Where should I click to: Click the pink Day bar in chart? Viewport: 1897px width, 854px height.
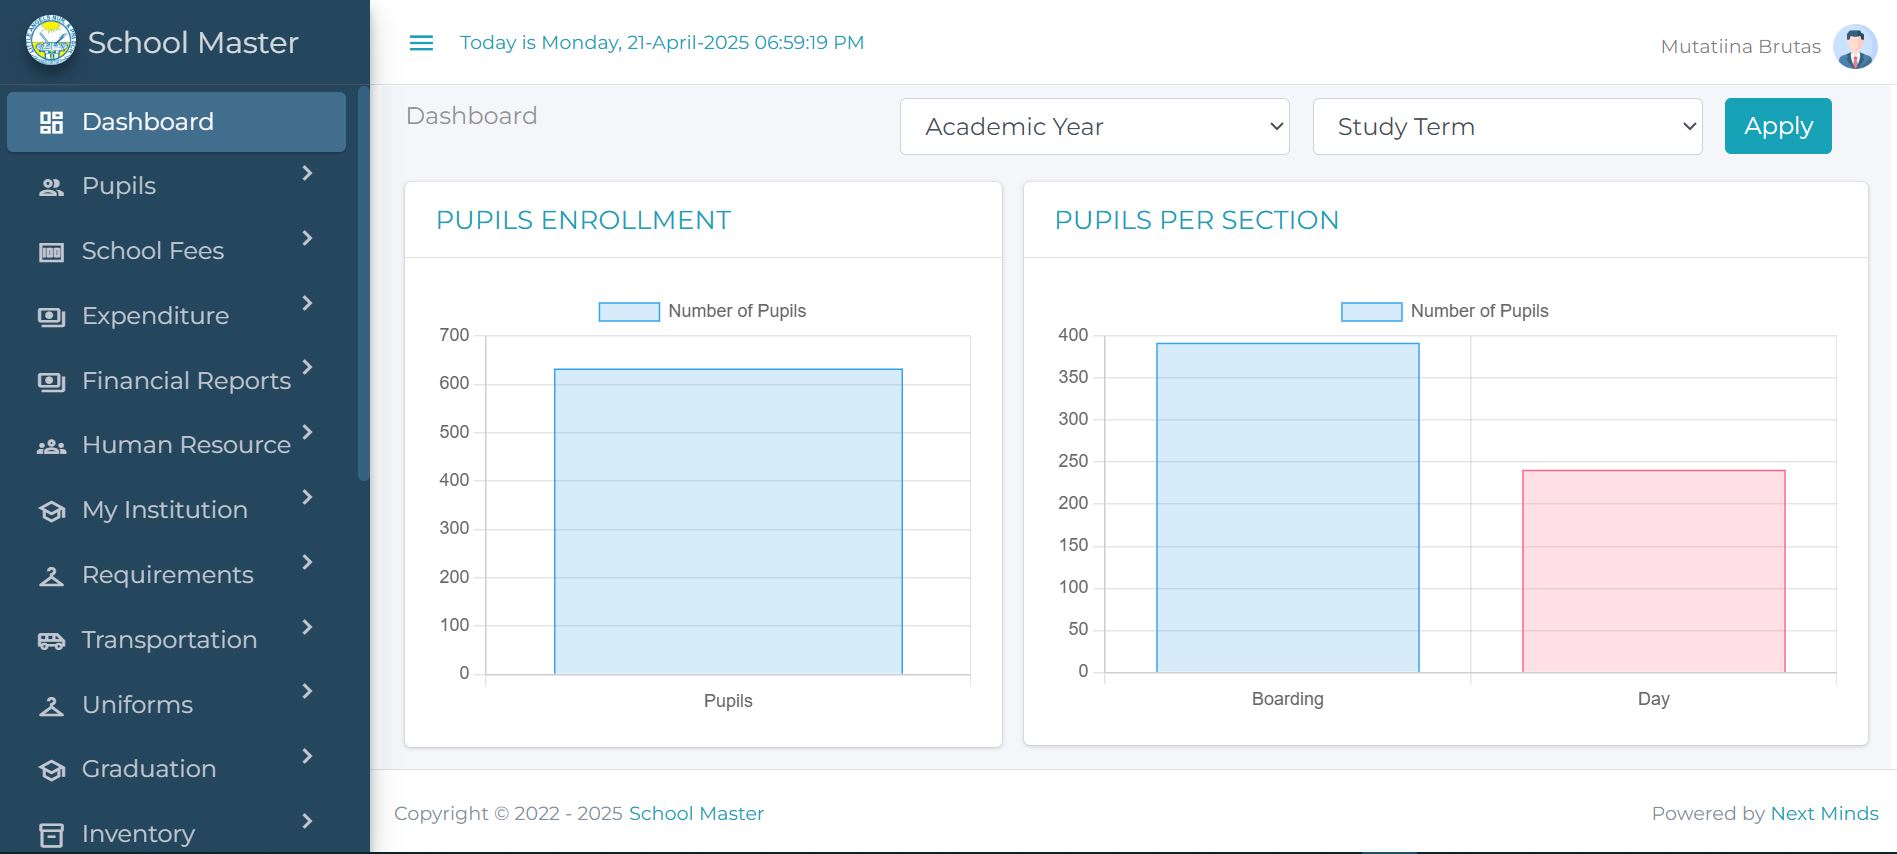coord(1653,570)
